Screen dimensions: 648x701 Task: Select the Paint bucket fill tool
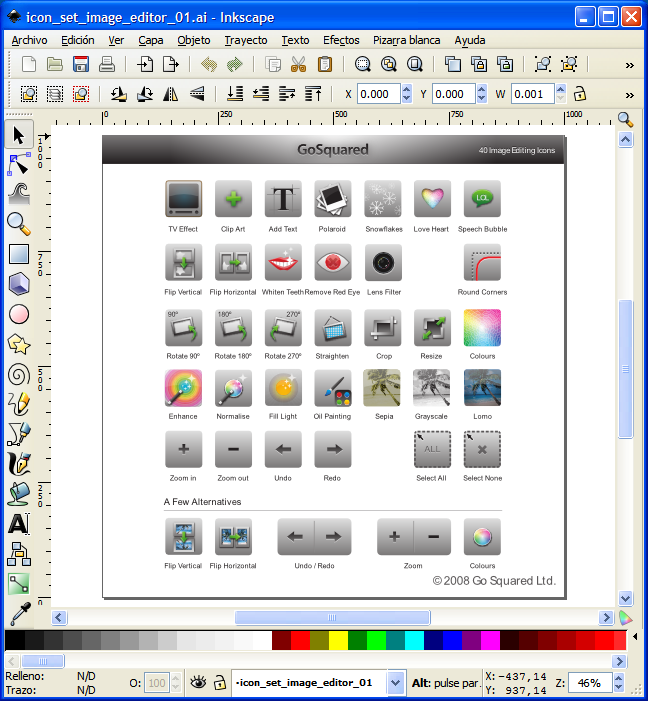[x=19, y=494]
